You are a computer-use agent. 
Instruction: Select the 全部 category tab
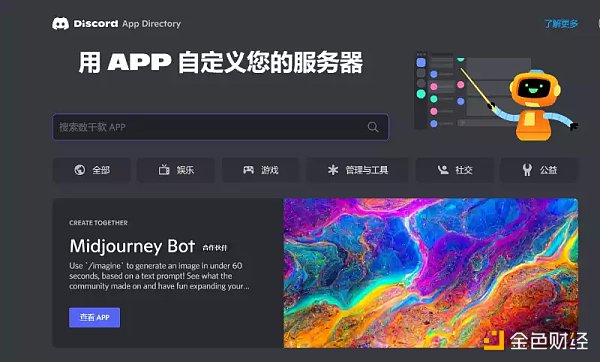pyautogui.click(x=92, y=170)
